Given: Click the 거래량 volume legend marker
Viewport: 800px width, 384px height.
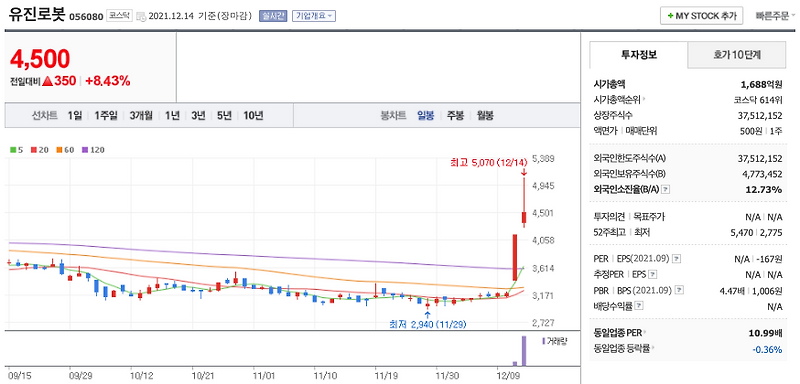Looking at the screenshot, I should pos(543,341).
